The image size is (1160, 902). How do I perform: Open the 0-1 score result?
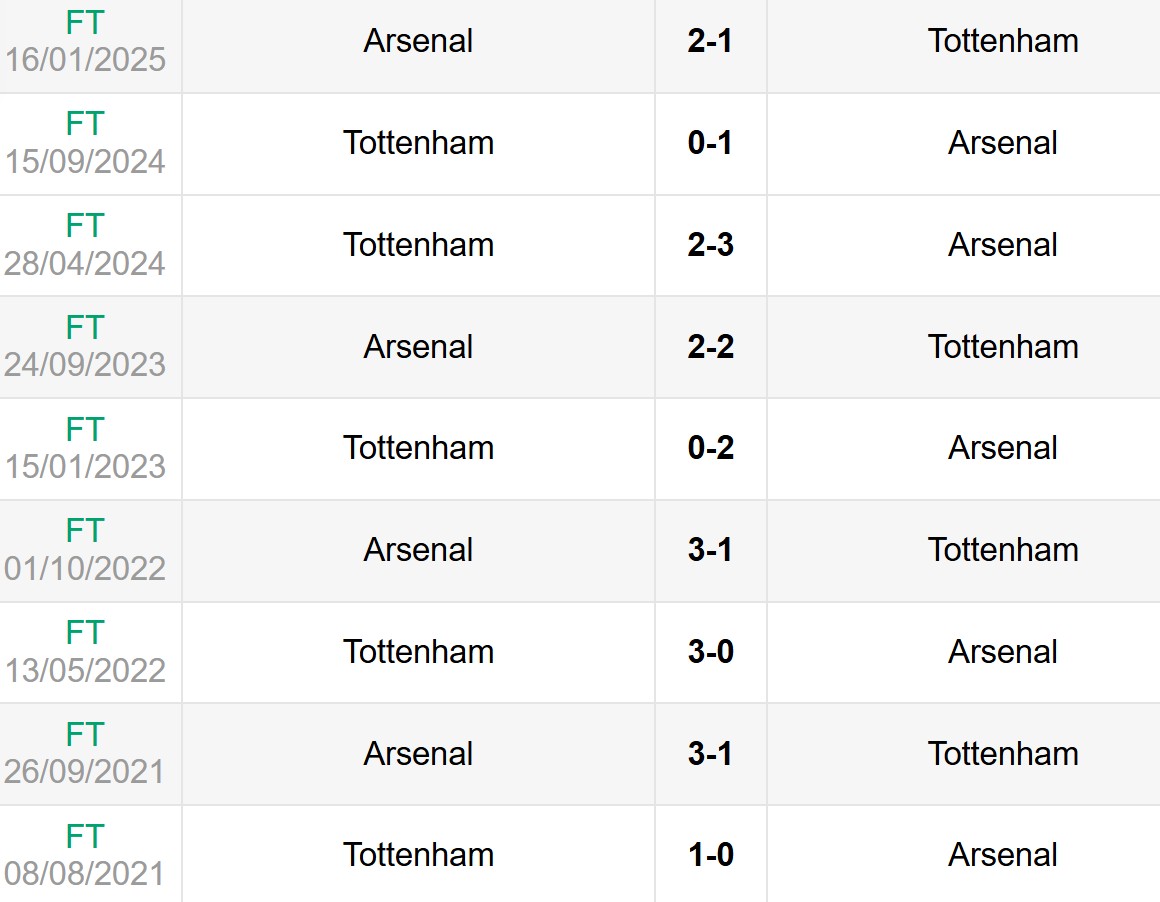[x=710, y=143]
